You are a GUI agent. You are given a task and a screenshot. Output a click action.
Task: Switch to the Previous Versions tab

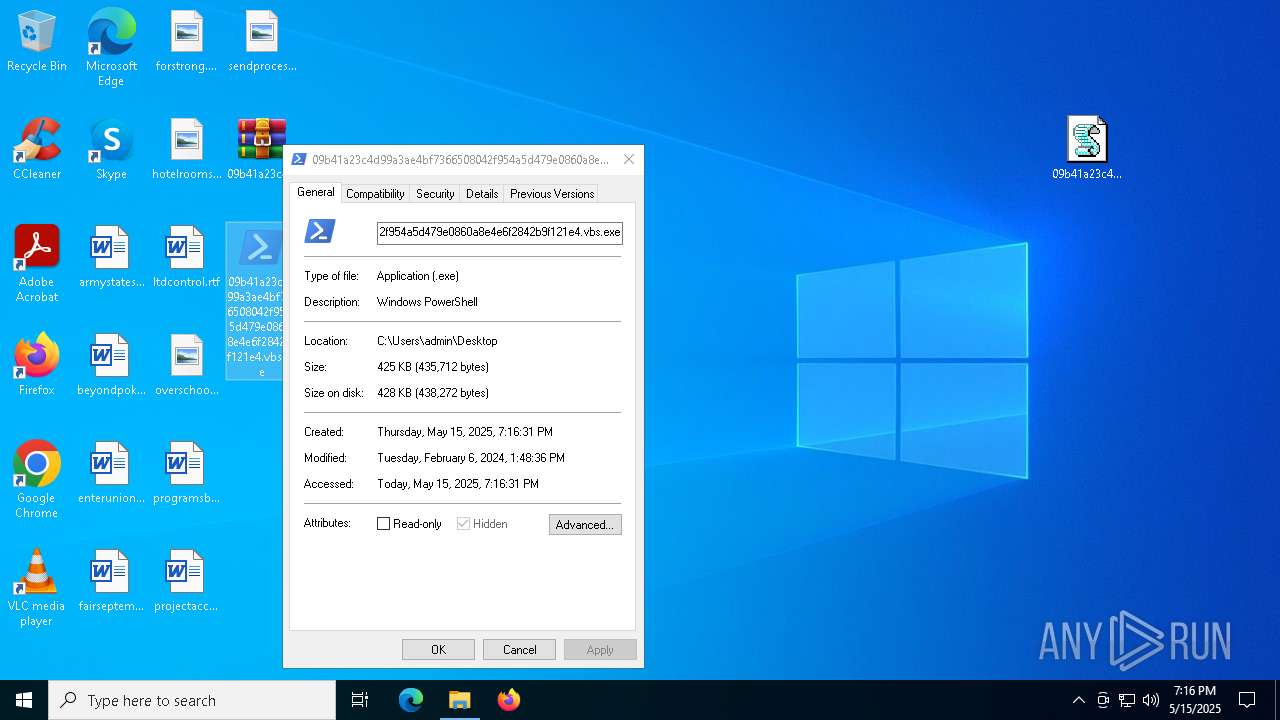click(552, 194)
